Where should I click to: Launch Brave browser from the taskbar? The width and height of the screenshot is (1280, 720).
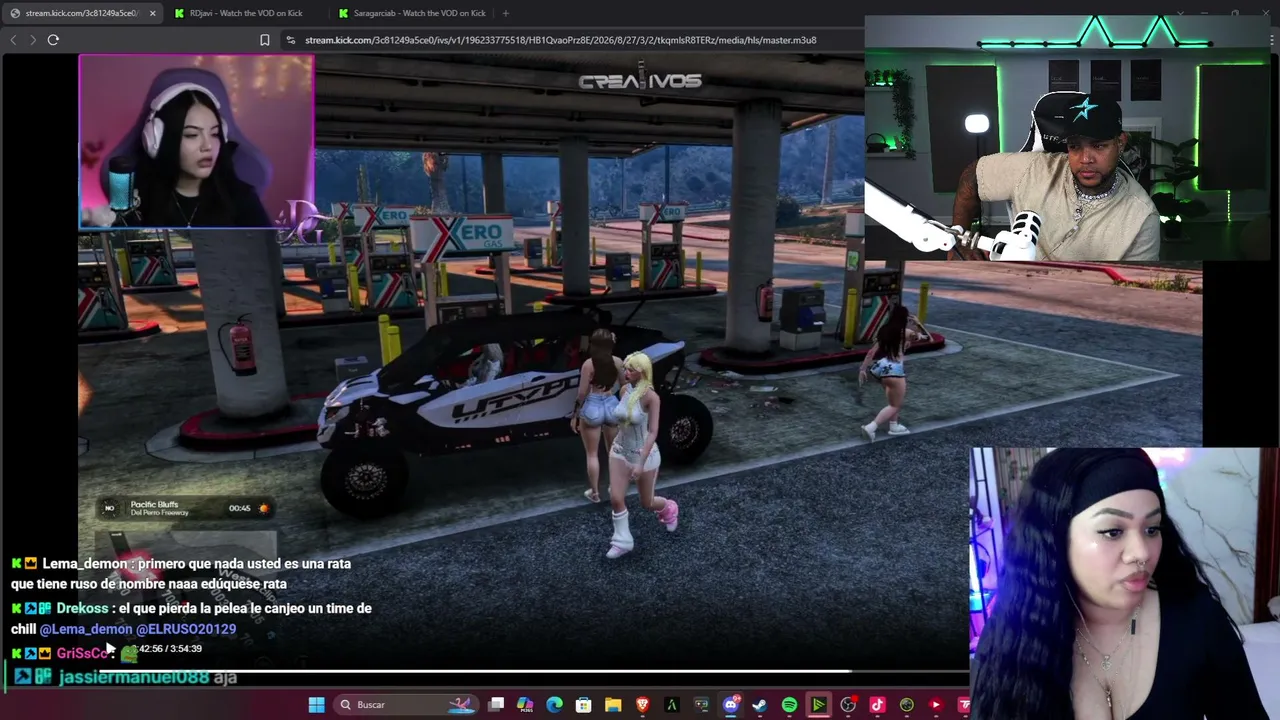point(642,705)
